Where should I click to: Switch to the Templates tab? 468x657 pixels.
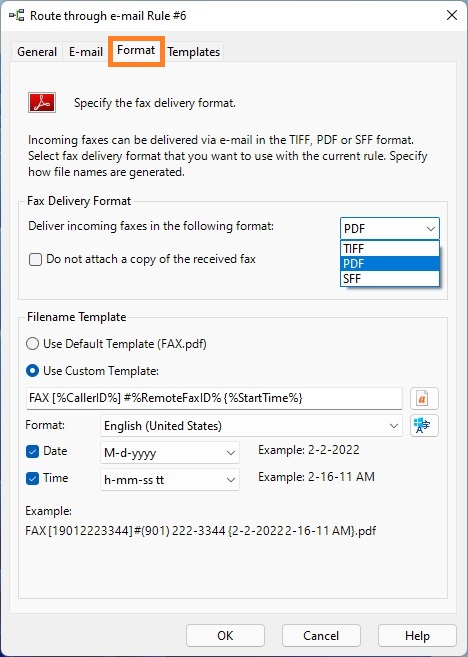tap(194, 52)
